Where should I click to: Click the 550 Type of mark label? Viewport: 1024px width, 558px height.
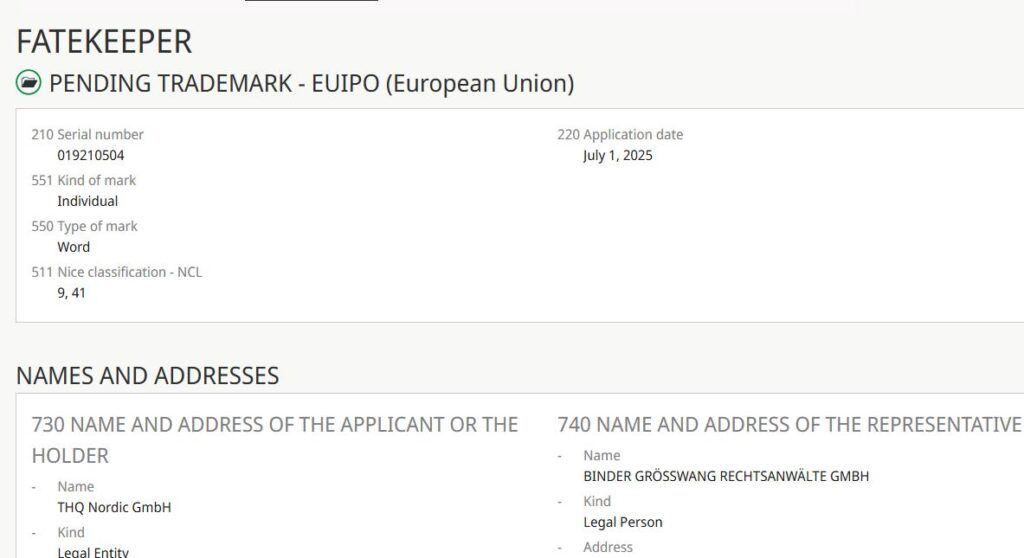85,226
